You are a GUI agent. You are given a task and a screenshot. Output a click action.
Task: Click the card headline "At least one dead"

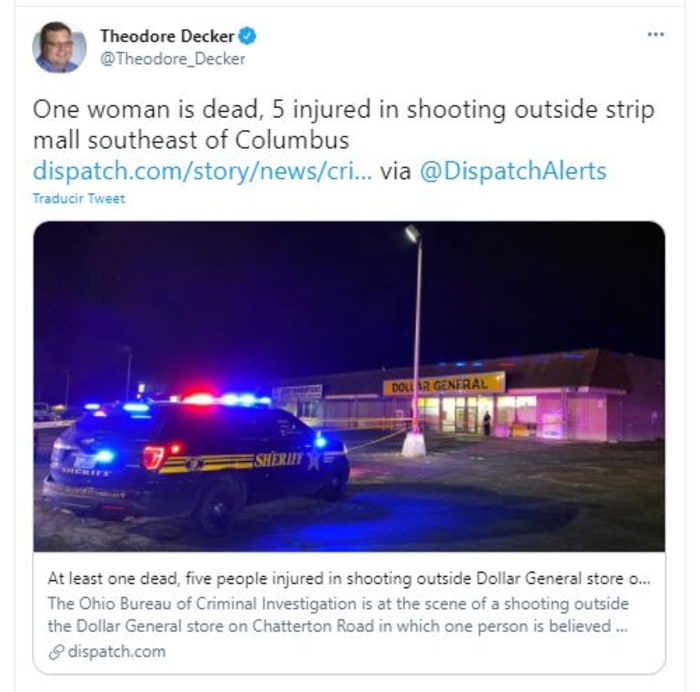click(349, 579)
